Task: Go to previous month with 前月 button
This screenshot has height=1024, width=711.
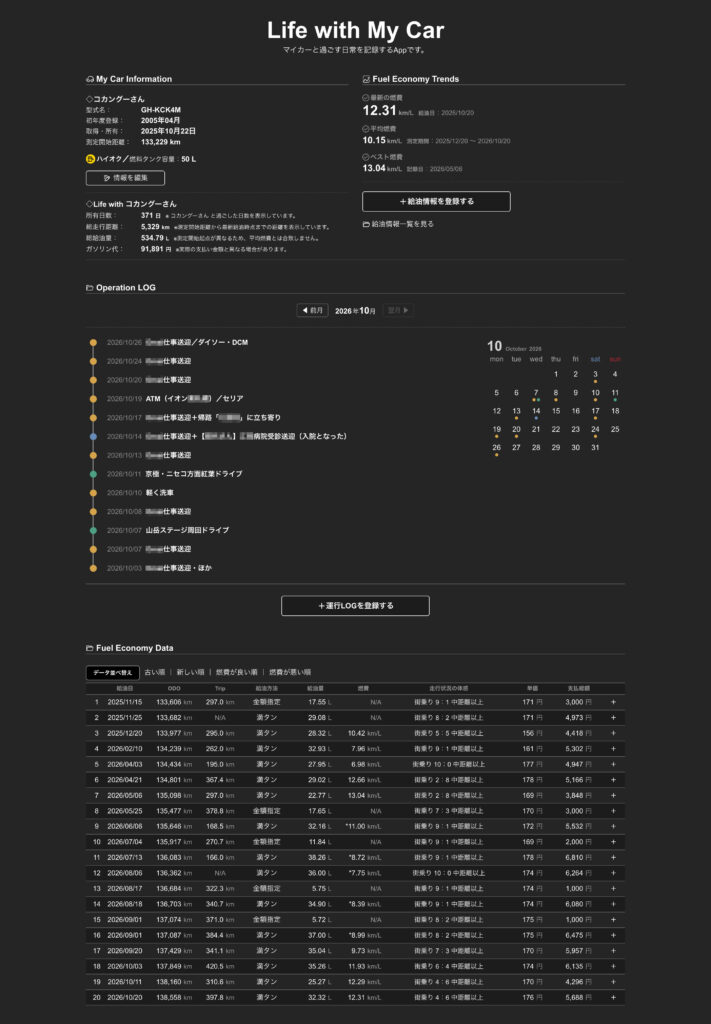Action: point(312,310)
